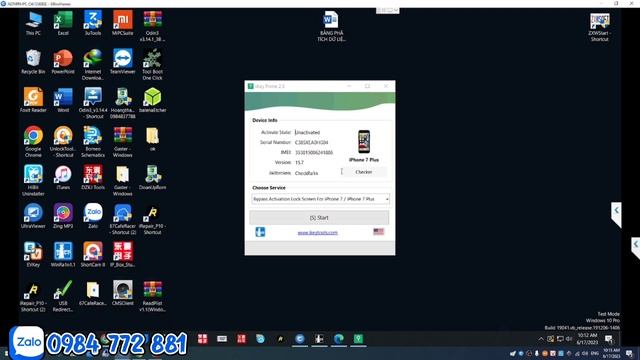Launch the UltraViewer desktop shortcut
Viewport: 640px width, 360px height.
33,216
